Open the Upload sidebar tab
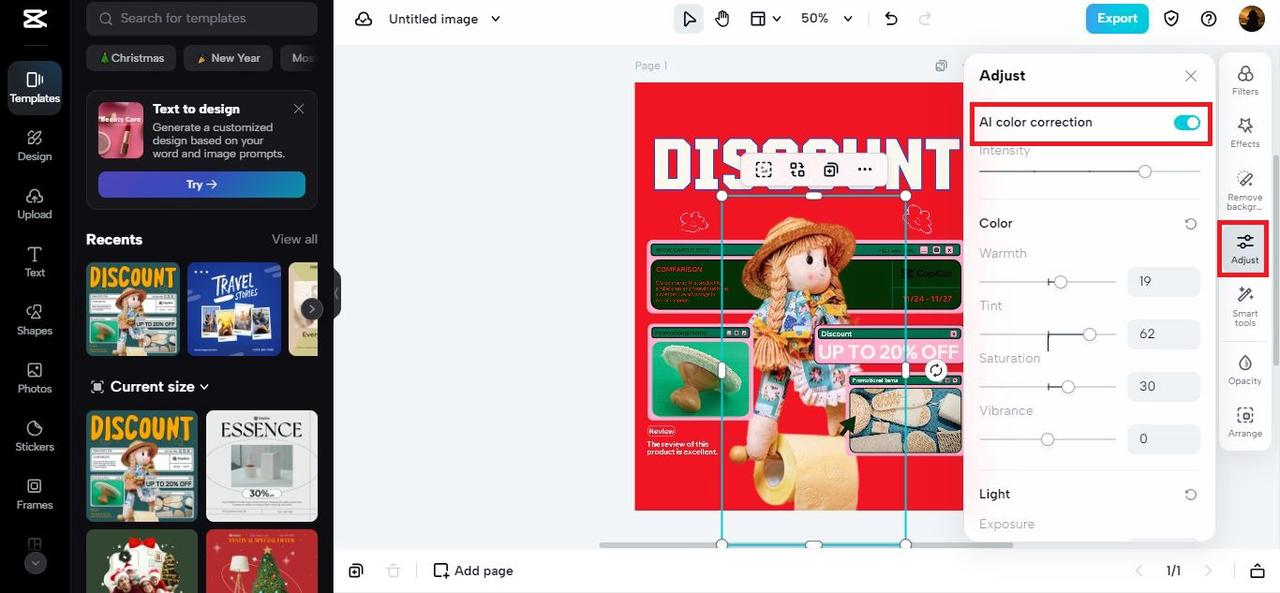Screen dimensions: 1280x593 pos(35,203)
